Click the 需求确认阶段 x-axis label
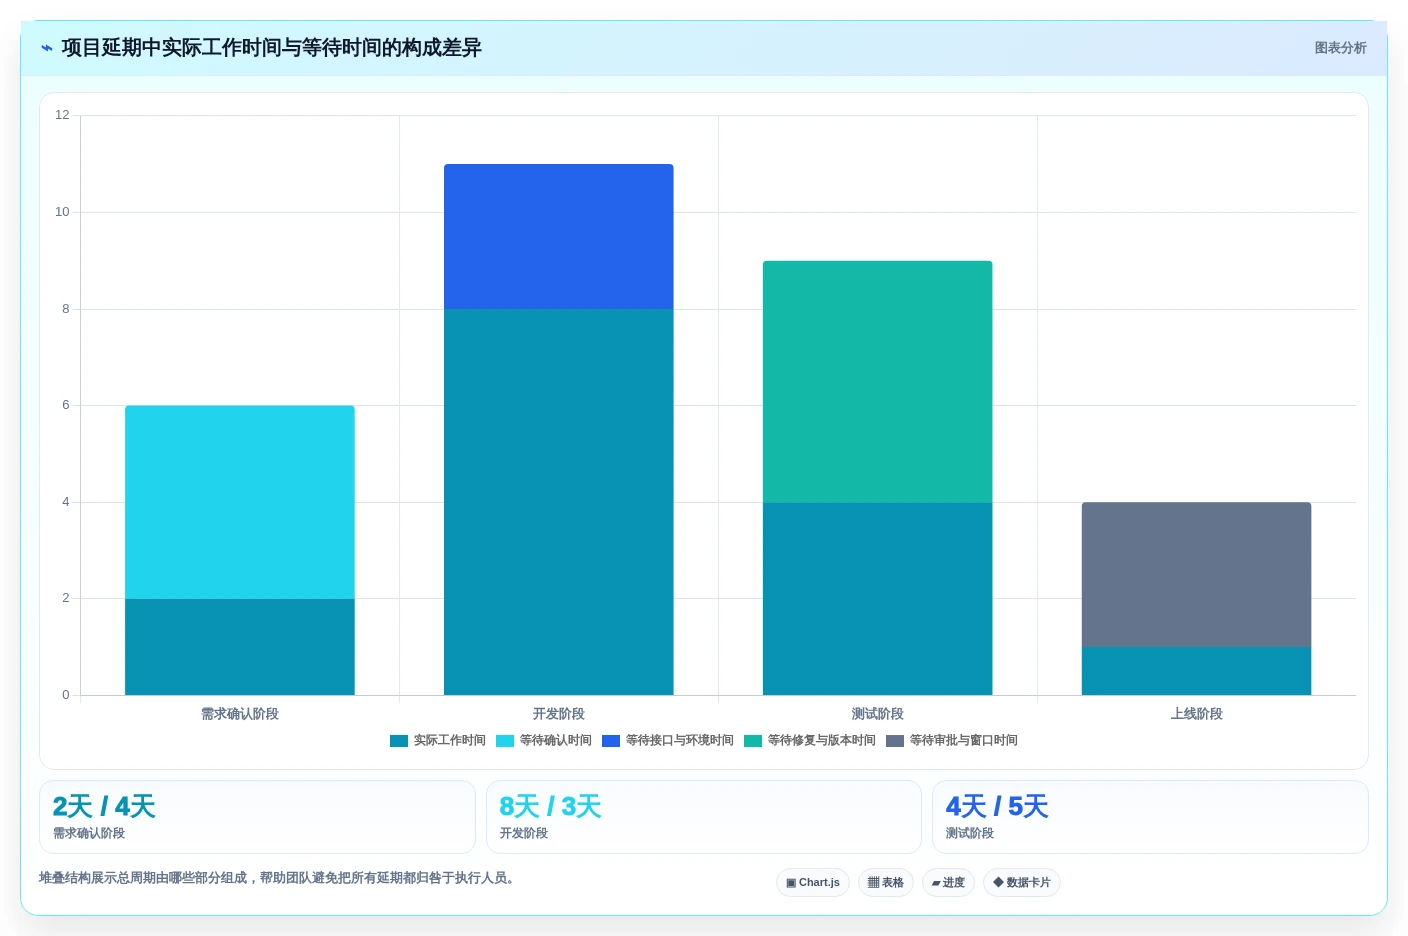1408x936 pixels. [240, 714]
